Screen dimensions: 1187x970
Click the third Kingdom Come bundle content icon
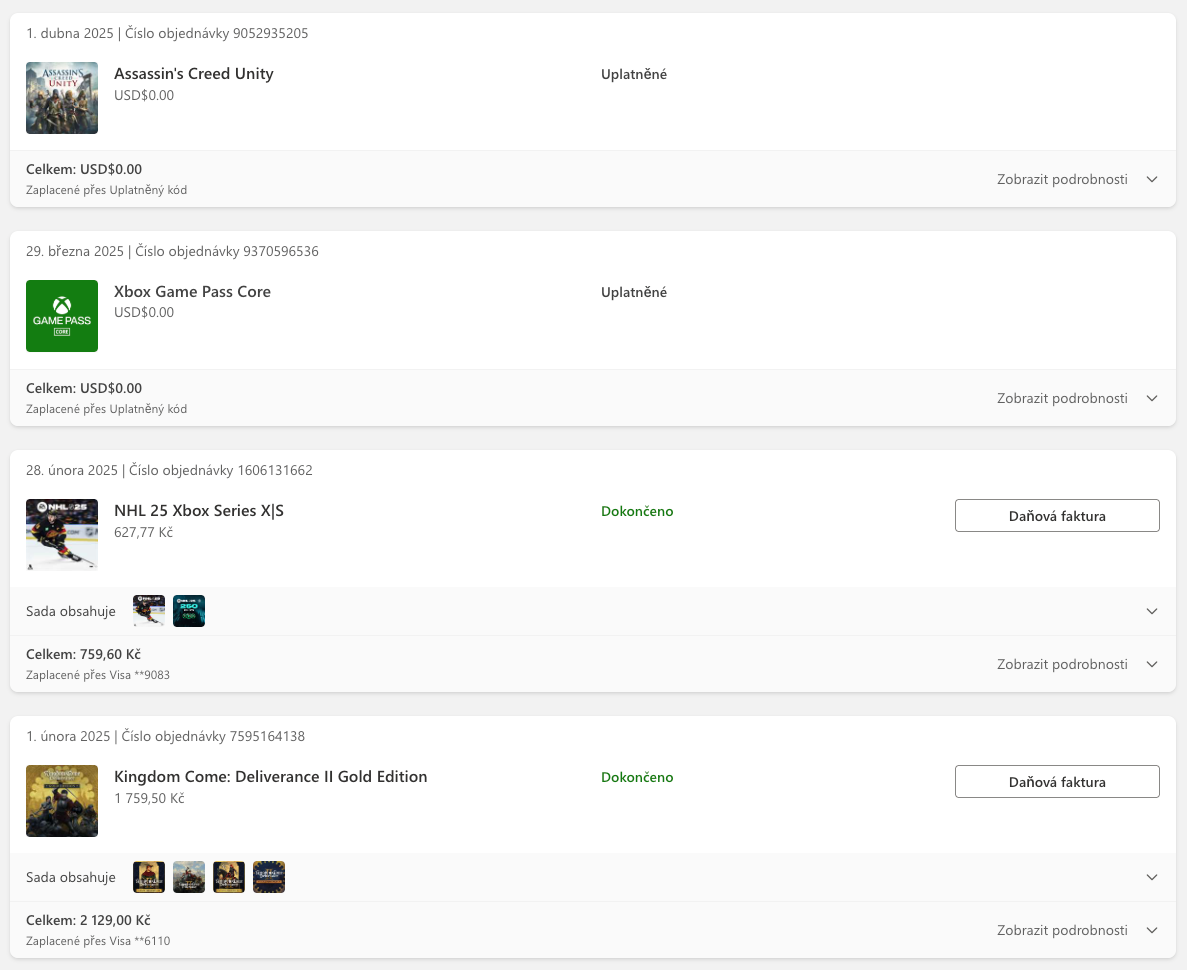(x=229, y=877)
